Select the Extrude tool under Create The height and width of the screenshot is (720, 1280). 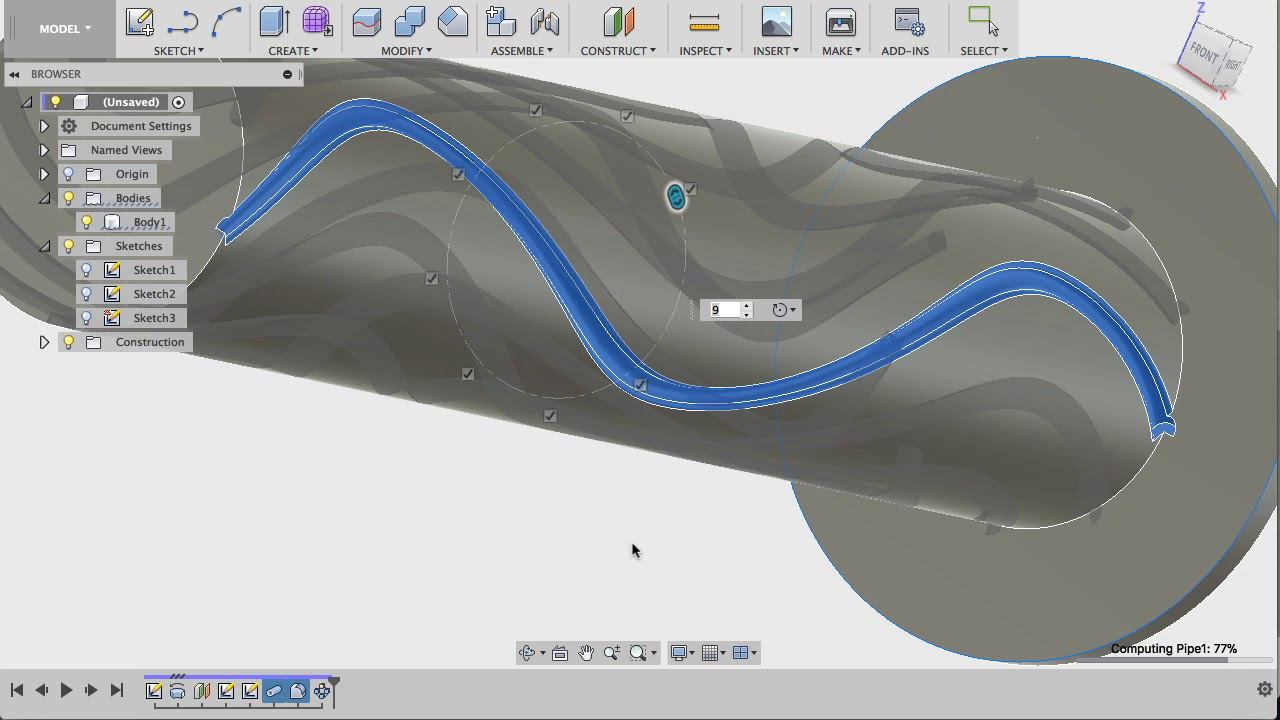click(x=274, y=22)
